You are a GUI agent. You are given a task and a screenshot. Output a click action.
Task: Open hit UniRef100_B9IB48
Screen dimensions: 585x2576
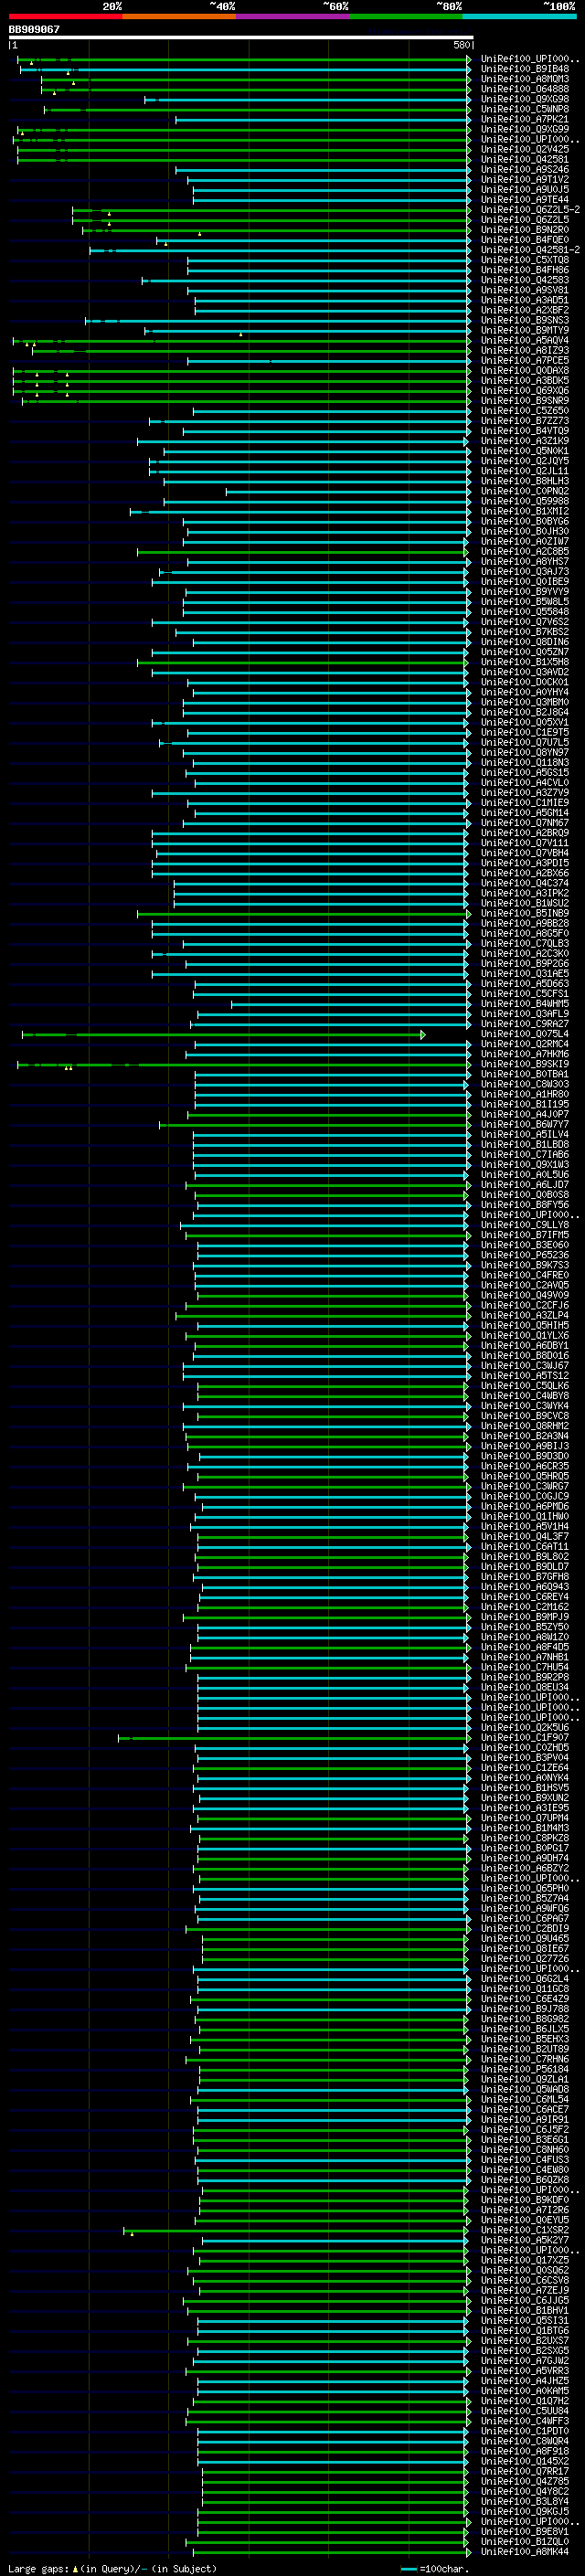click(x=524, y=70)
